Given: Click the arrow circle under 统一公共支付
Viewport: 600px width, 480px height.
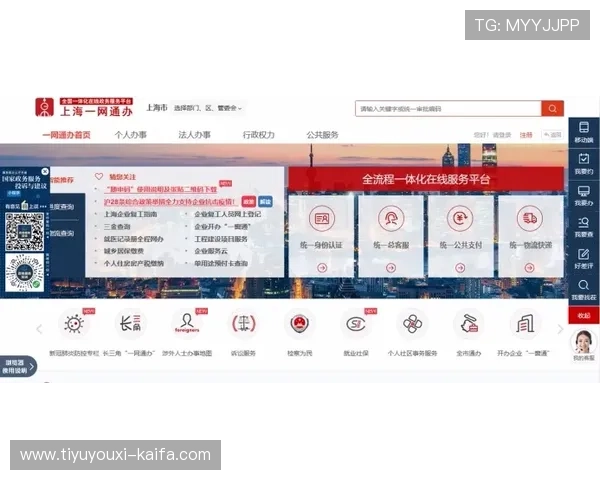Looking at the screenshot, I should [460, 268].
